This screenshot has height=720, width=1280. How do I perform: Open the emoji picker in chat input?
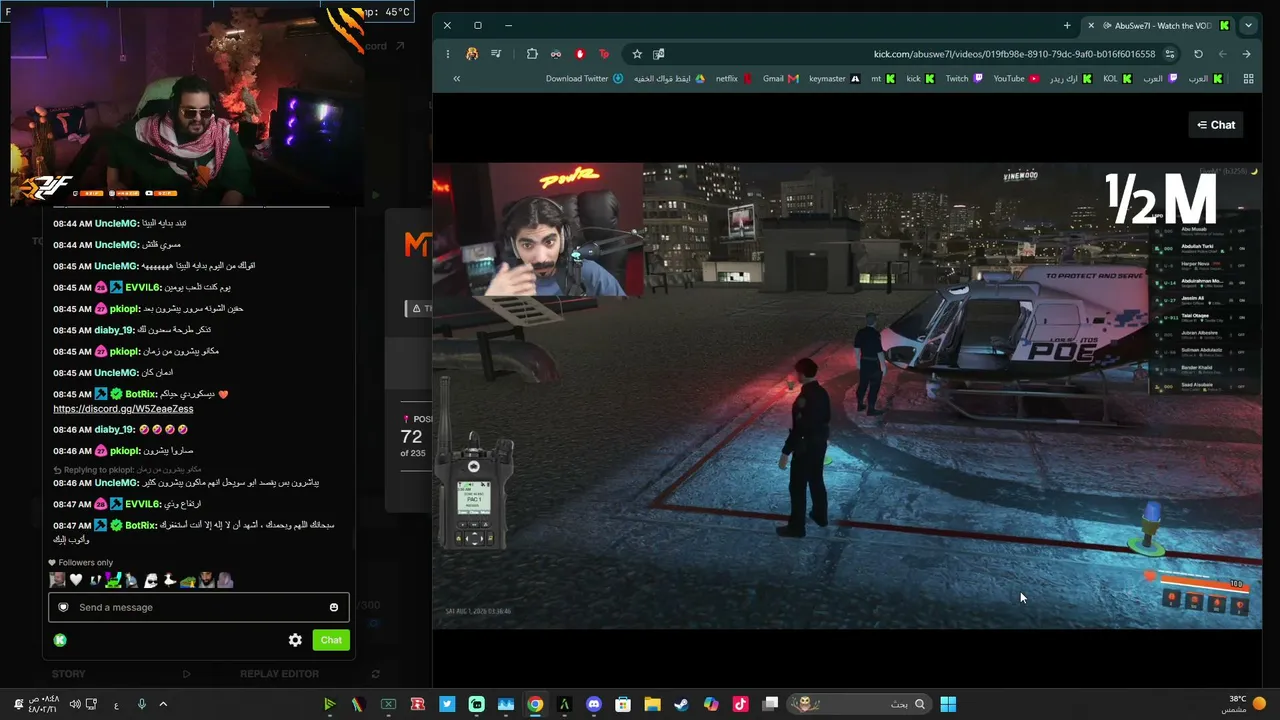pyautogui.click(x=334, y=607)
